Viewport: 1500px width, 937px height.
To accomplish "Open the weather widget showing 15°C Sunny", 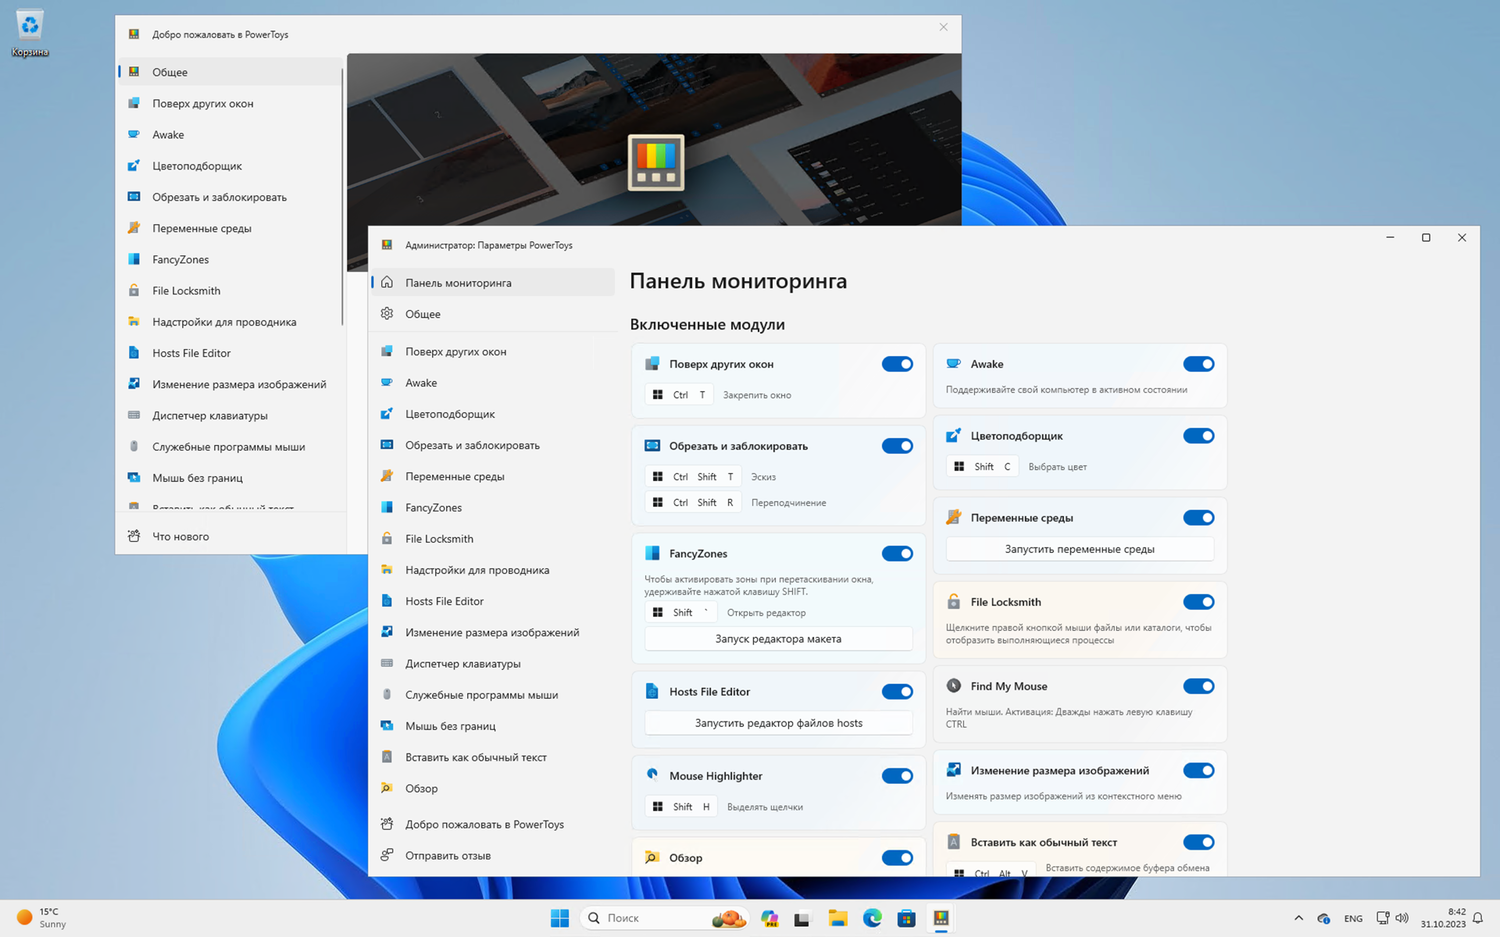I will point(41,918).
